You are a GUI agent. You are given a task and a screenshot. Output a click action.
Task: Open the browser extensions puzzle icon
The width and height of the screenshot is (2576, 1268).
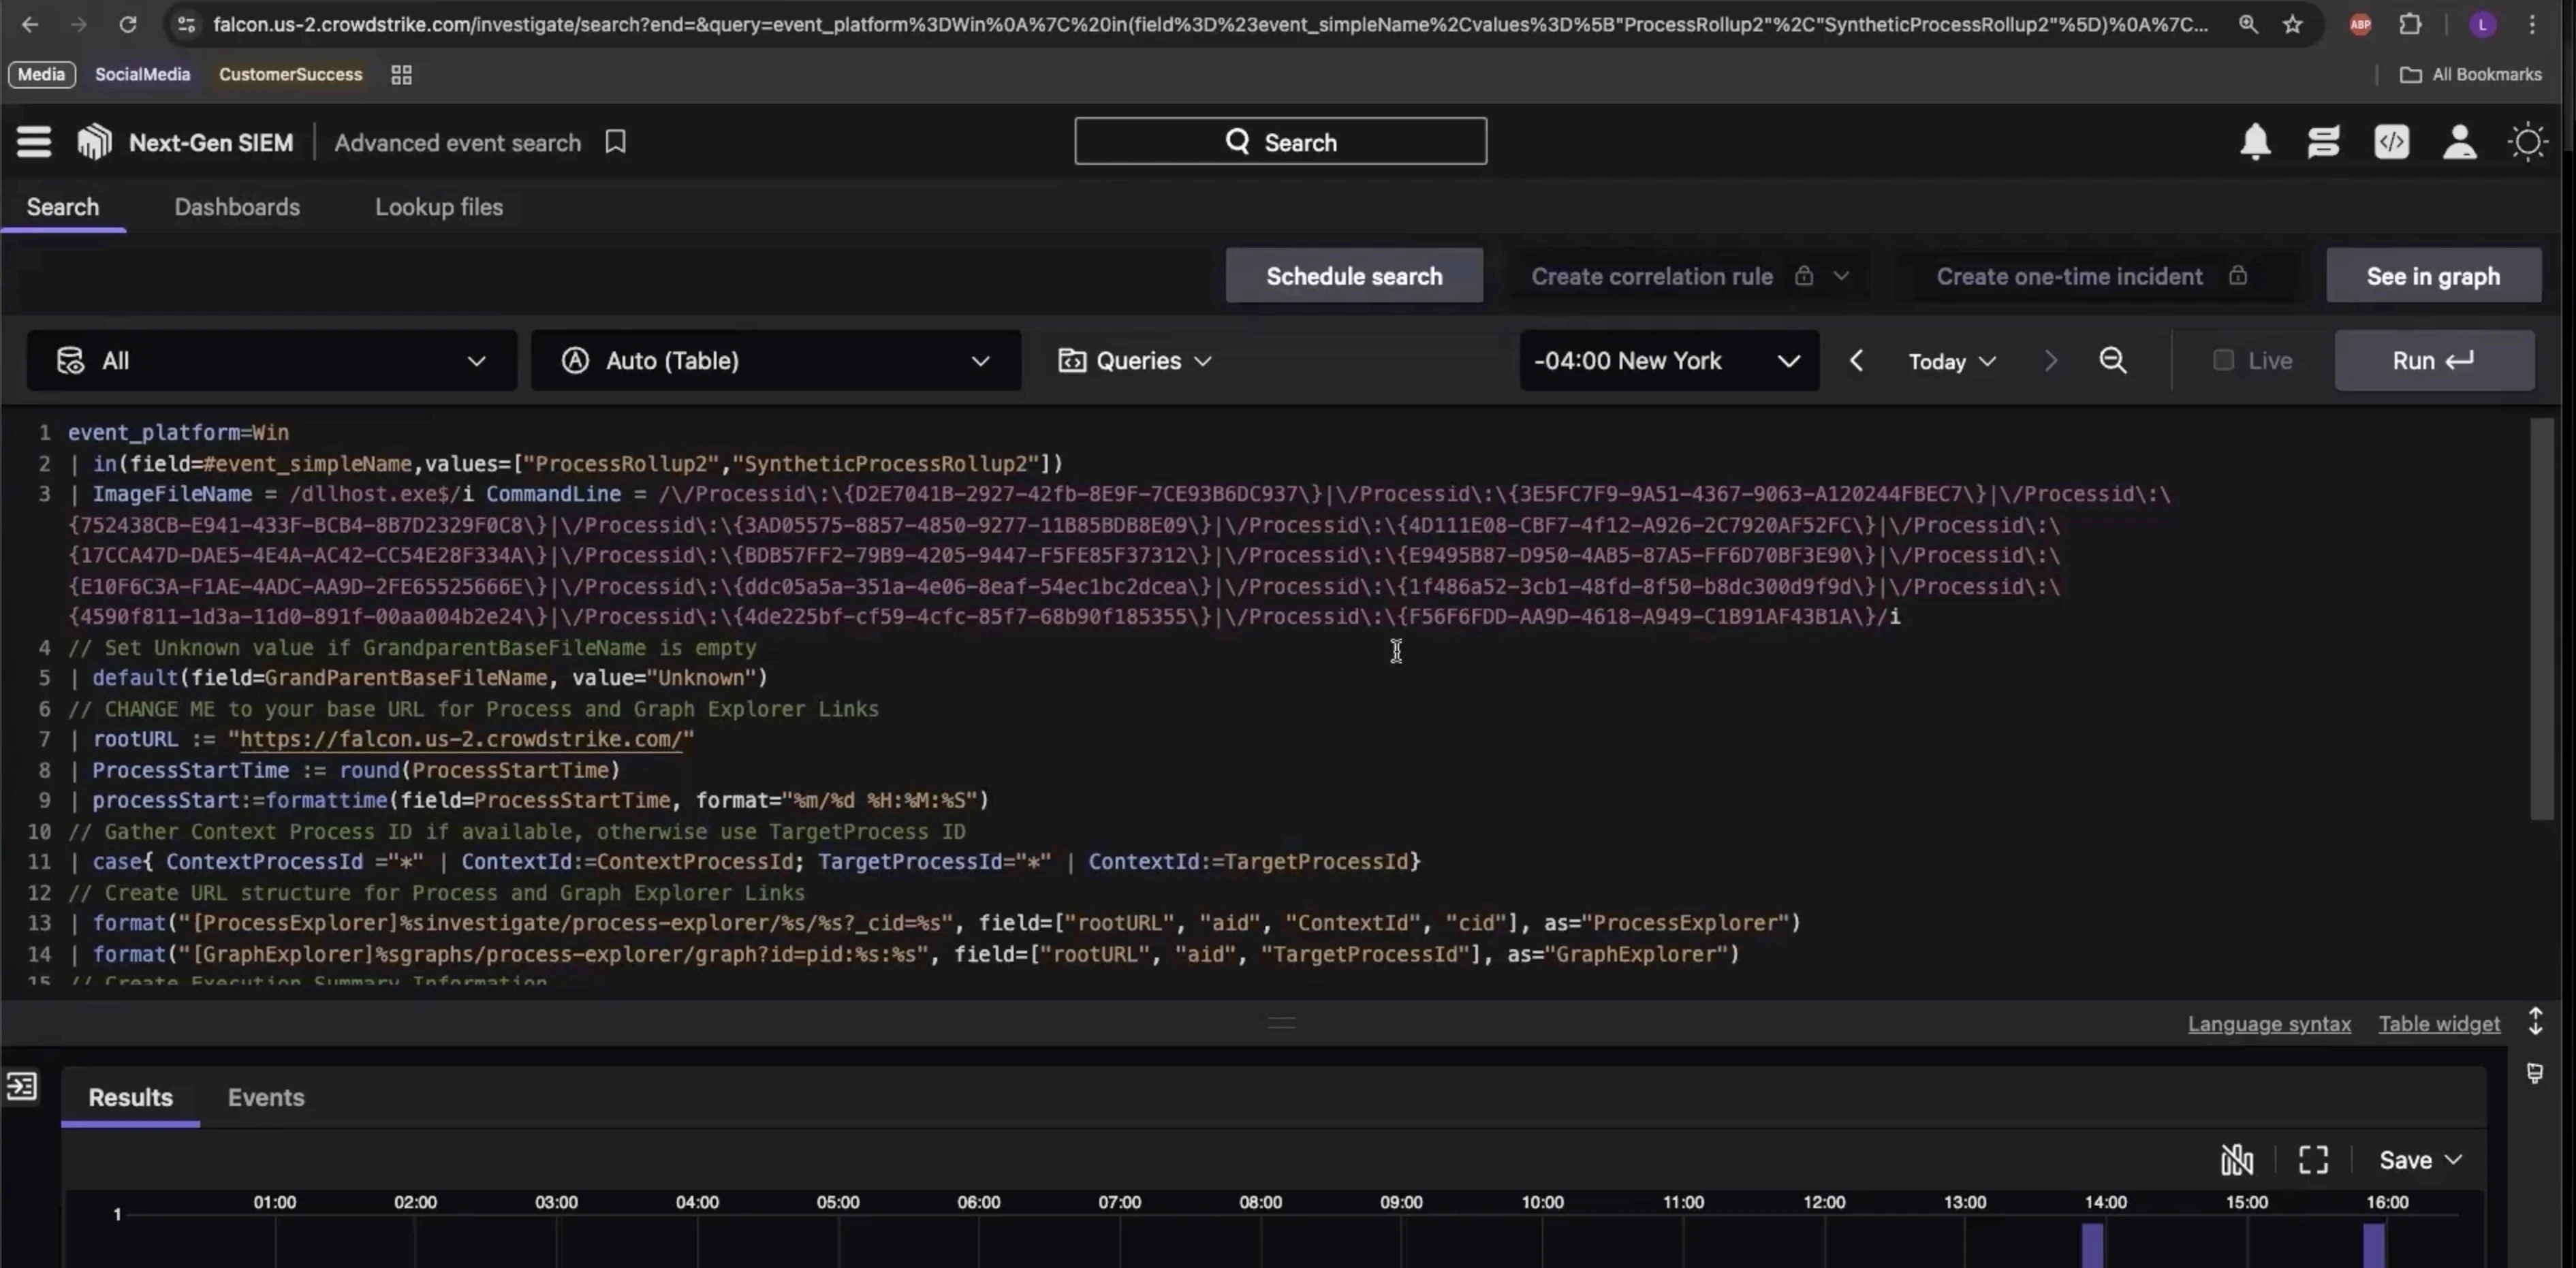pyautogui.click(x=2410, y=24)
